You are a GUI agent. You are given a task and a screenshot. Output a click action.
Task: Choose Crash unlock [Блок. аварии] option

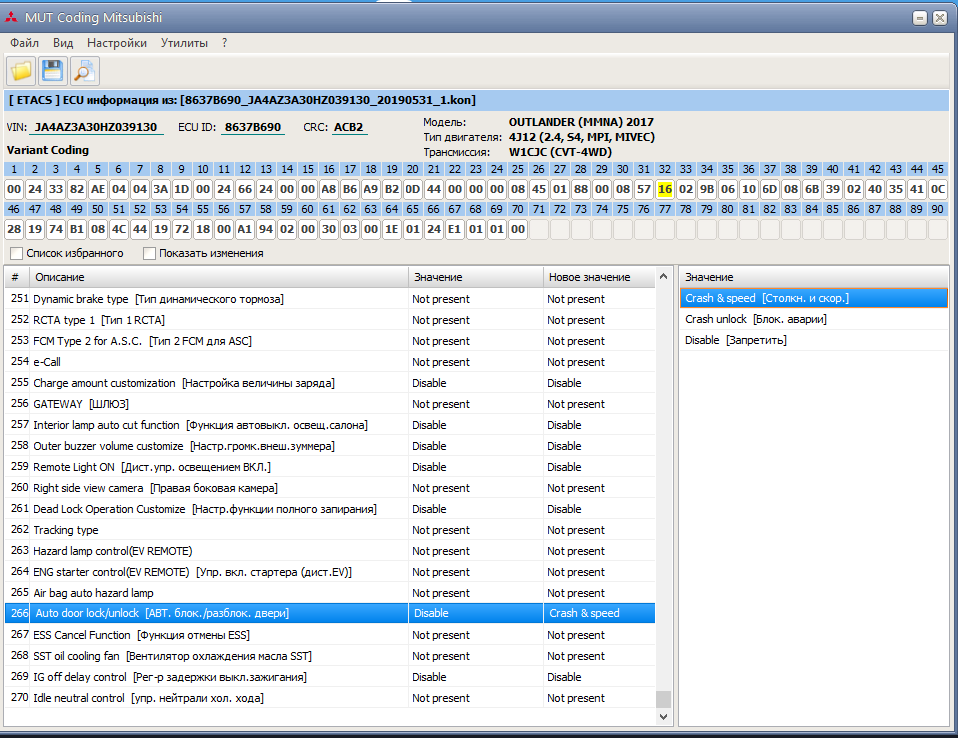(x=814, y=319)
